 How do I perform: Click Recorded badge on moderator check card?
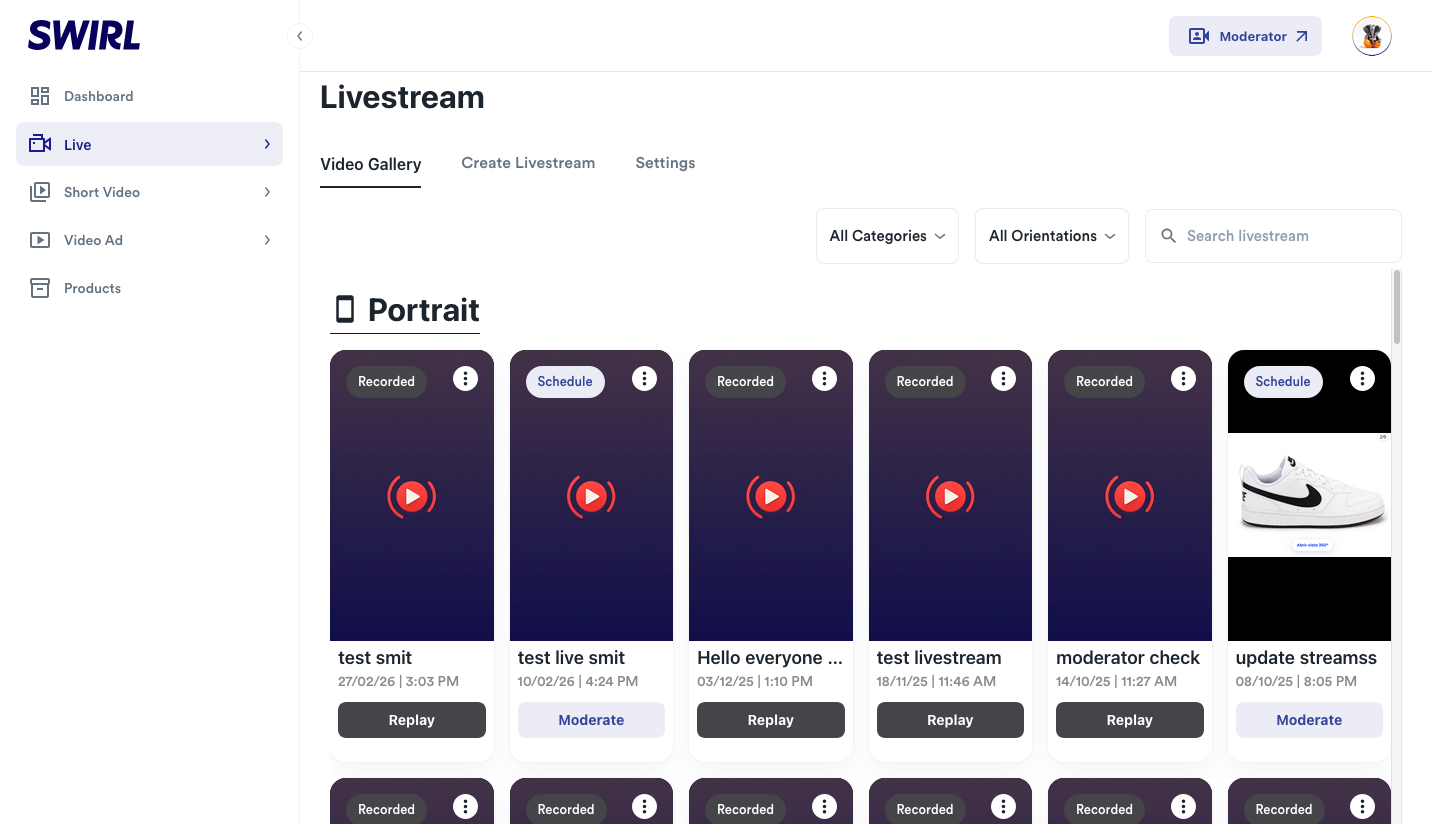coord(1104,382)
